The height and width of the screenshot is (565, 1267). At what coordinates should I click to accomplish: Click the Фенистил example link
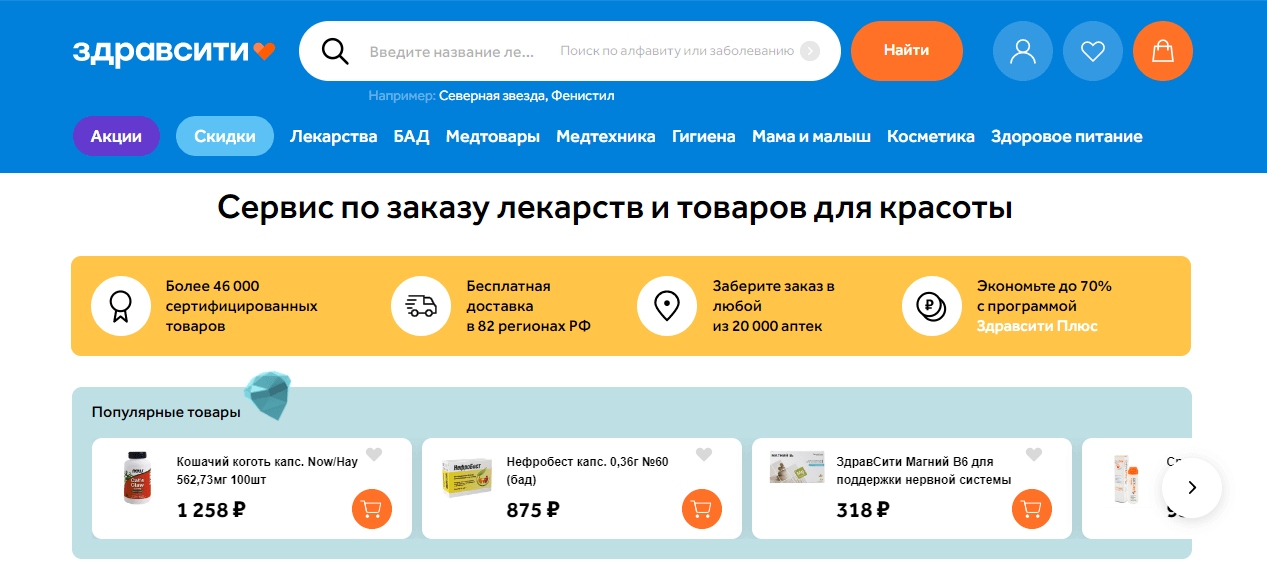[x=582, y=96]
